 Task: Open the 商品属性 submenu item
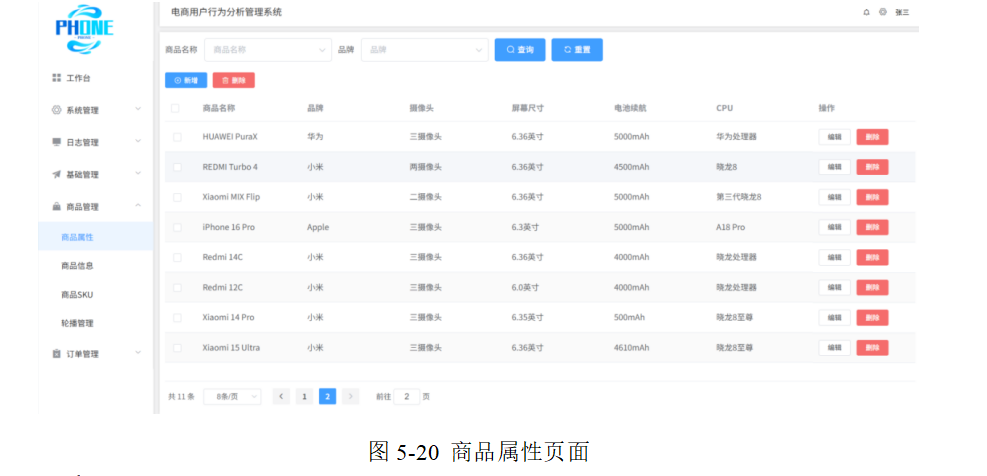96,237
